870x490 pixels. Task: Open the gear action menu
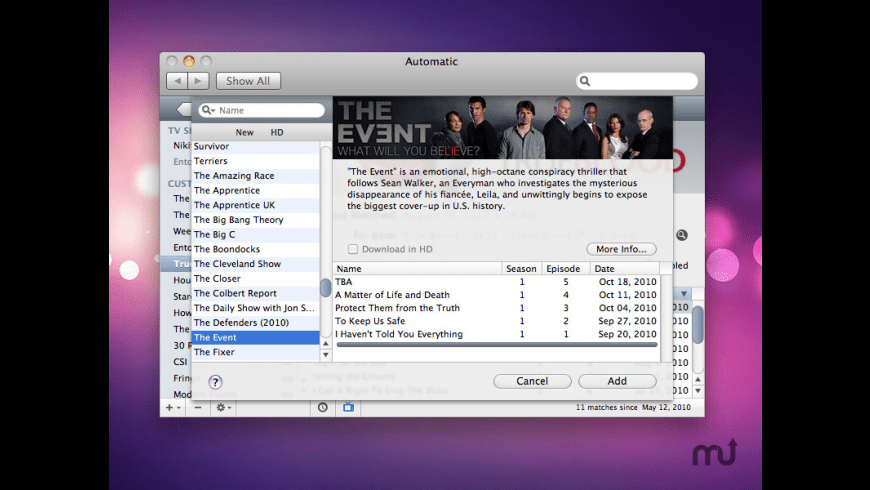click(223, 408)
